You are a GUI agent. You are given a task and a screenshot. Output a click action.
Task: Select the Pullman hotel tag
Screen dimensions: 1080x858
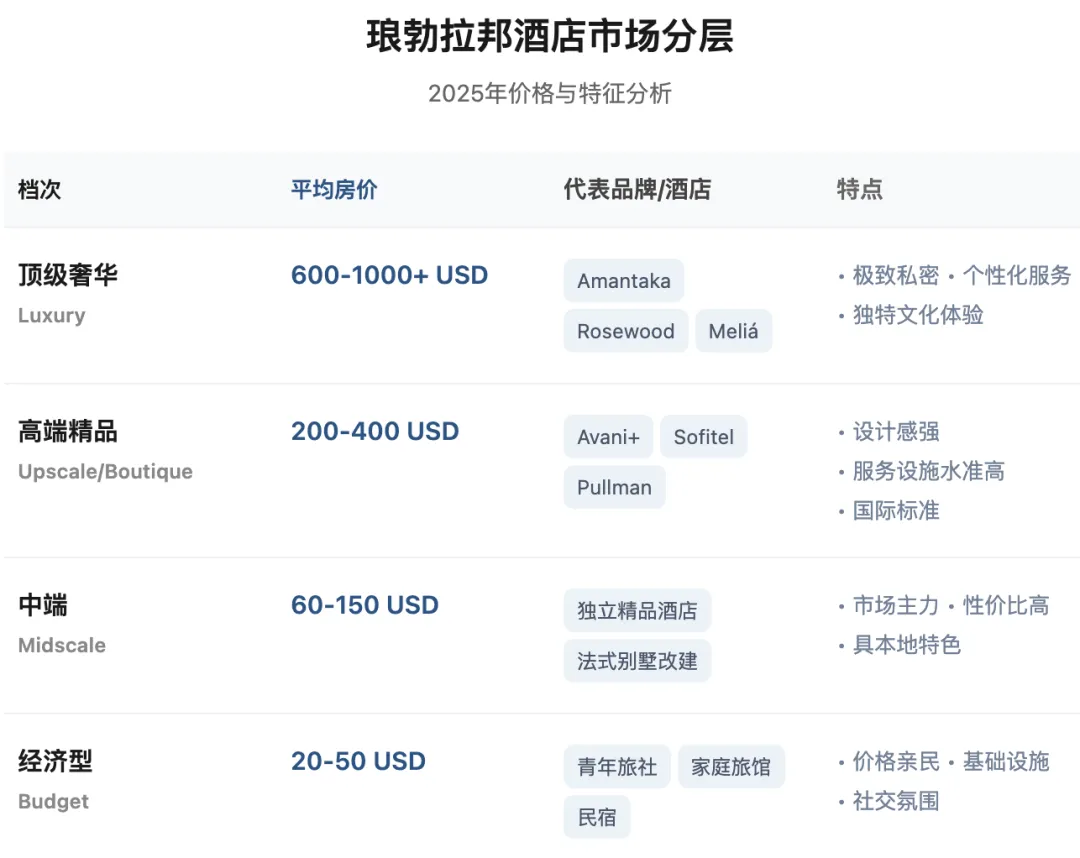click(x=614, y=487)
